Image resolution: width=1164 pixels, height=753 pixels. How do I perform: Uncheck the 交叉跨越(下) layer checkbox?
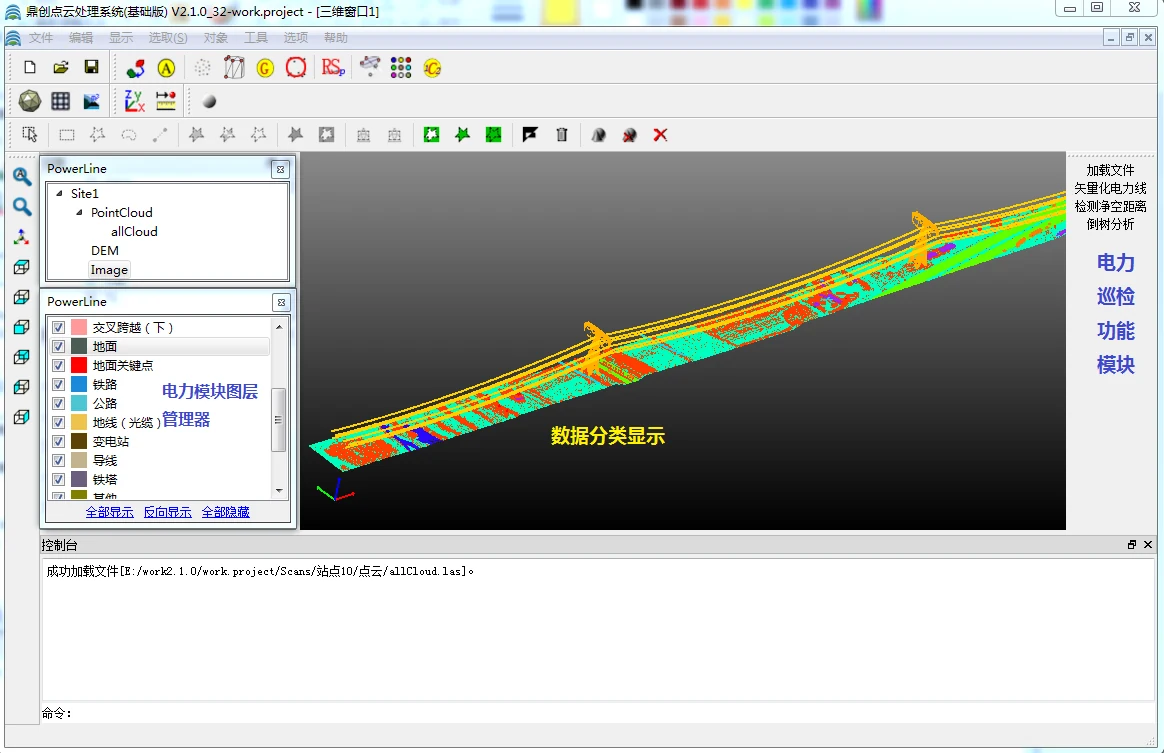coord(59,327)
